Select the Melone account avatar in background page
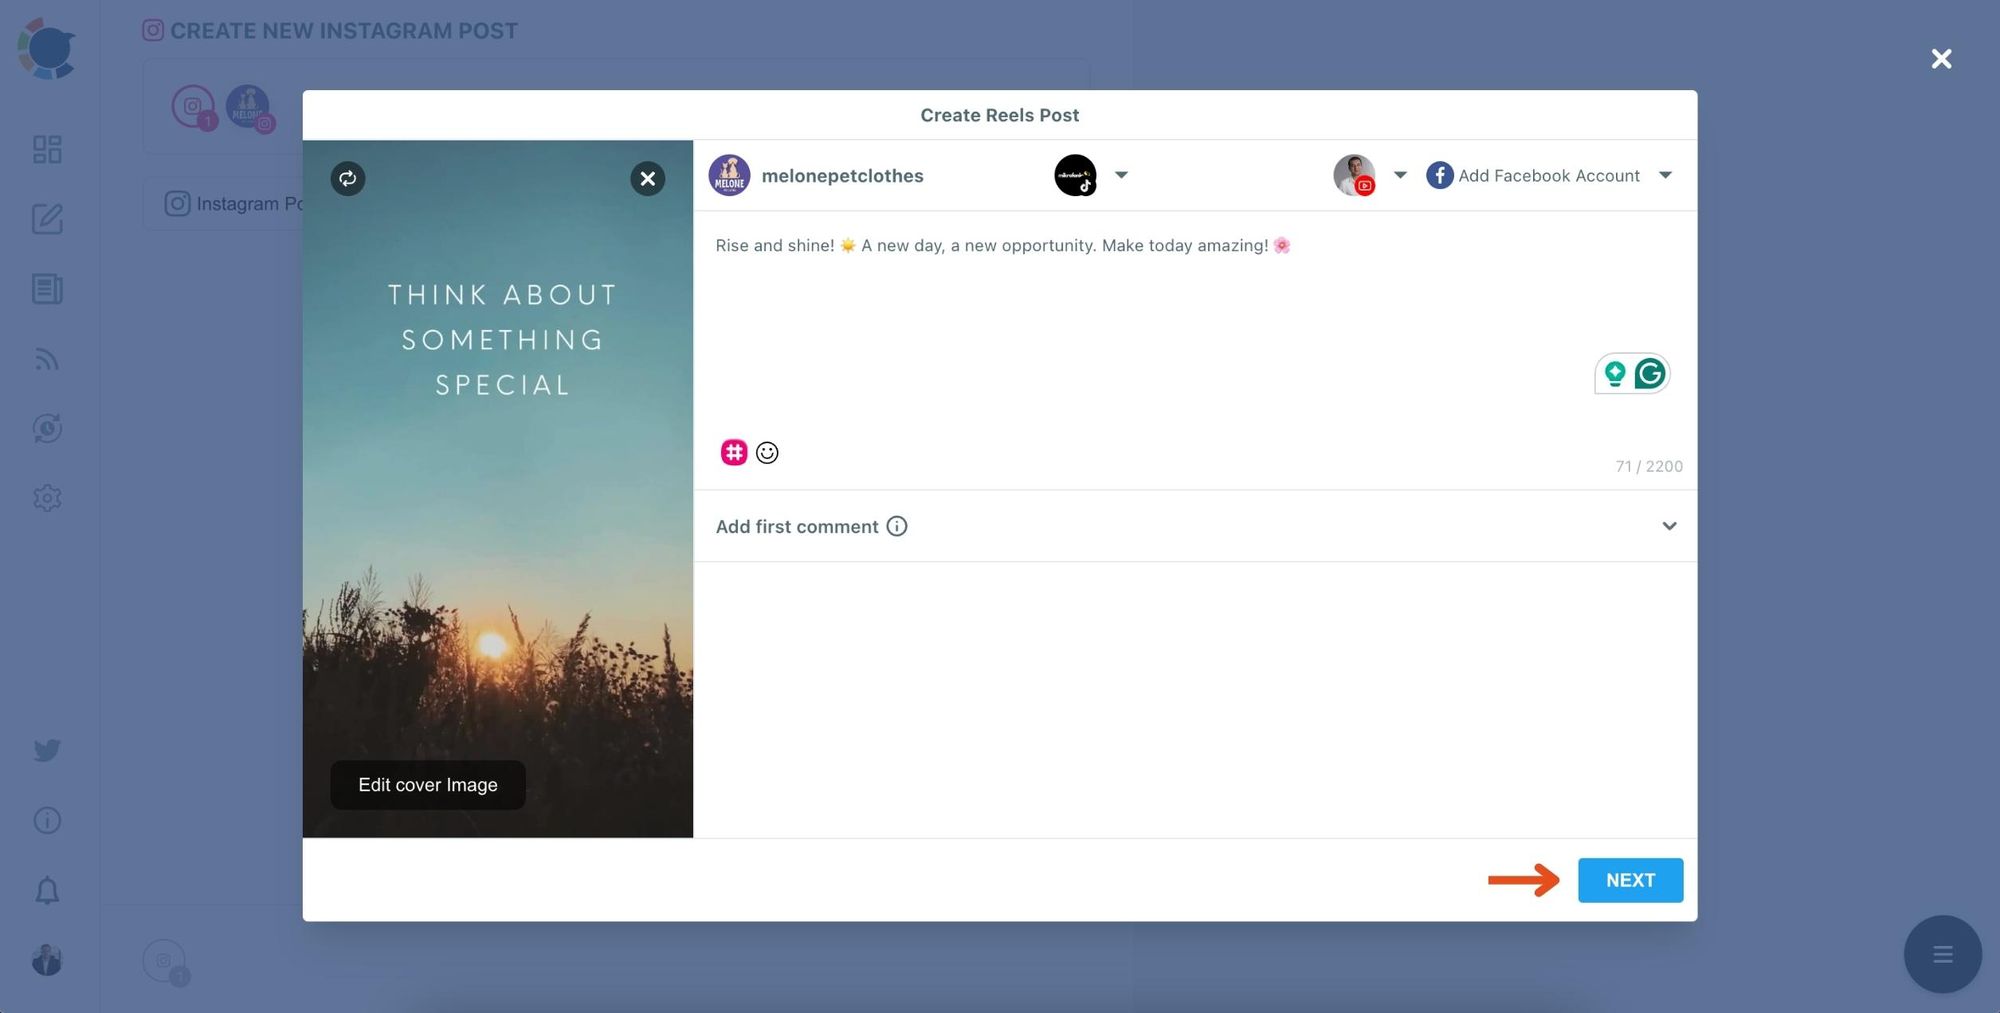Screen dimensions: 2000x1013 [x=248, y=106]
